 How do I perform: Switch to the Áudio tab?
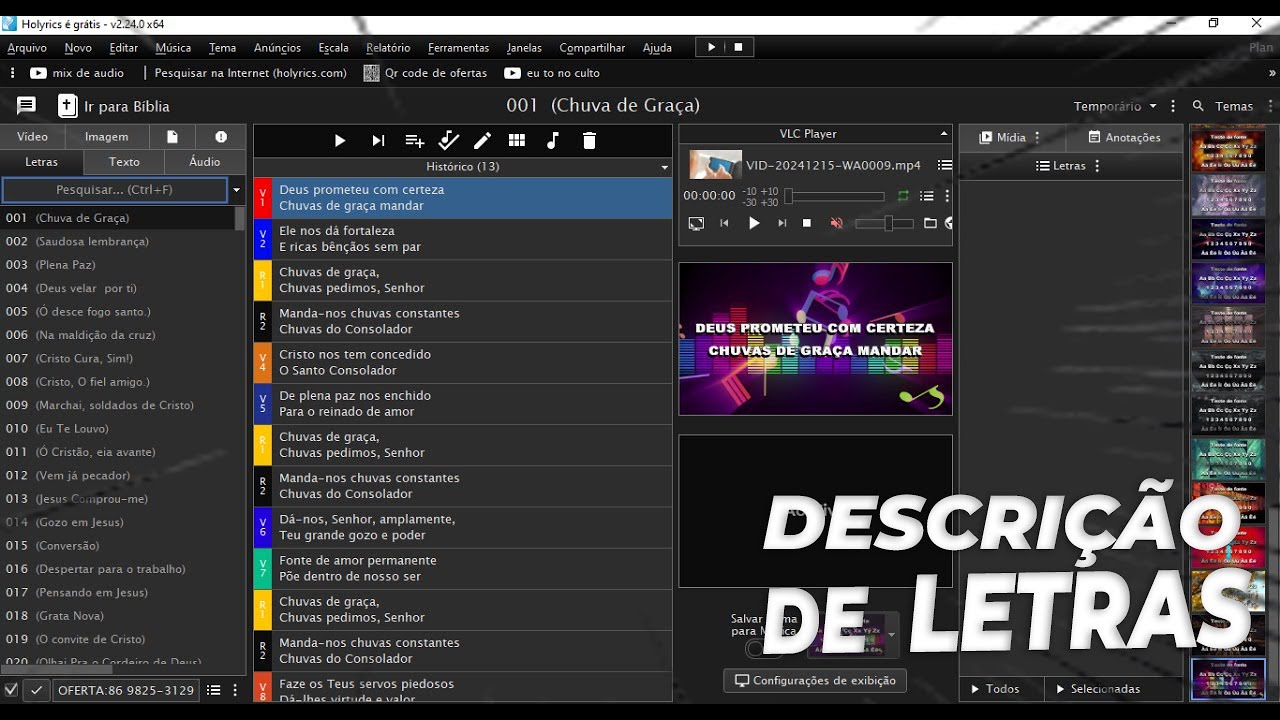click(x=205, y=162)
